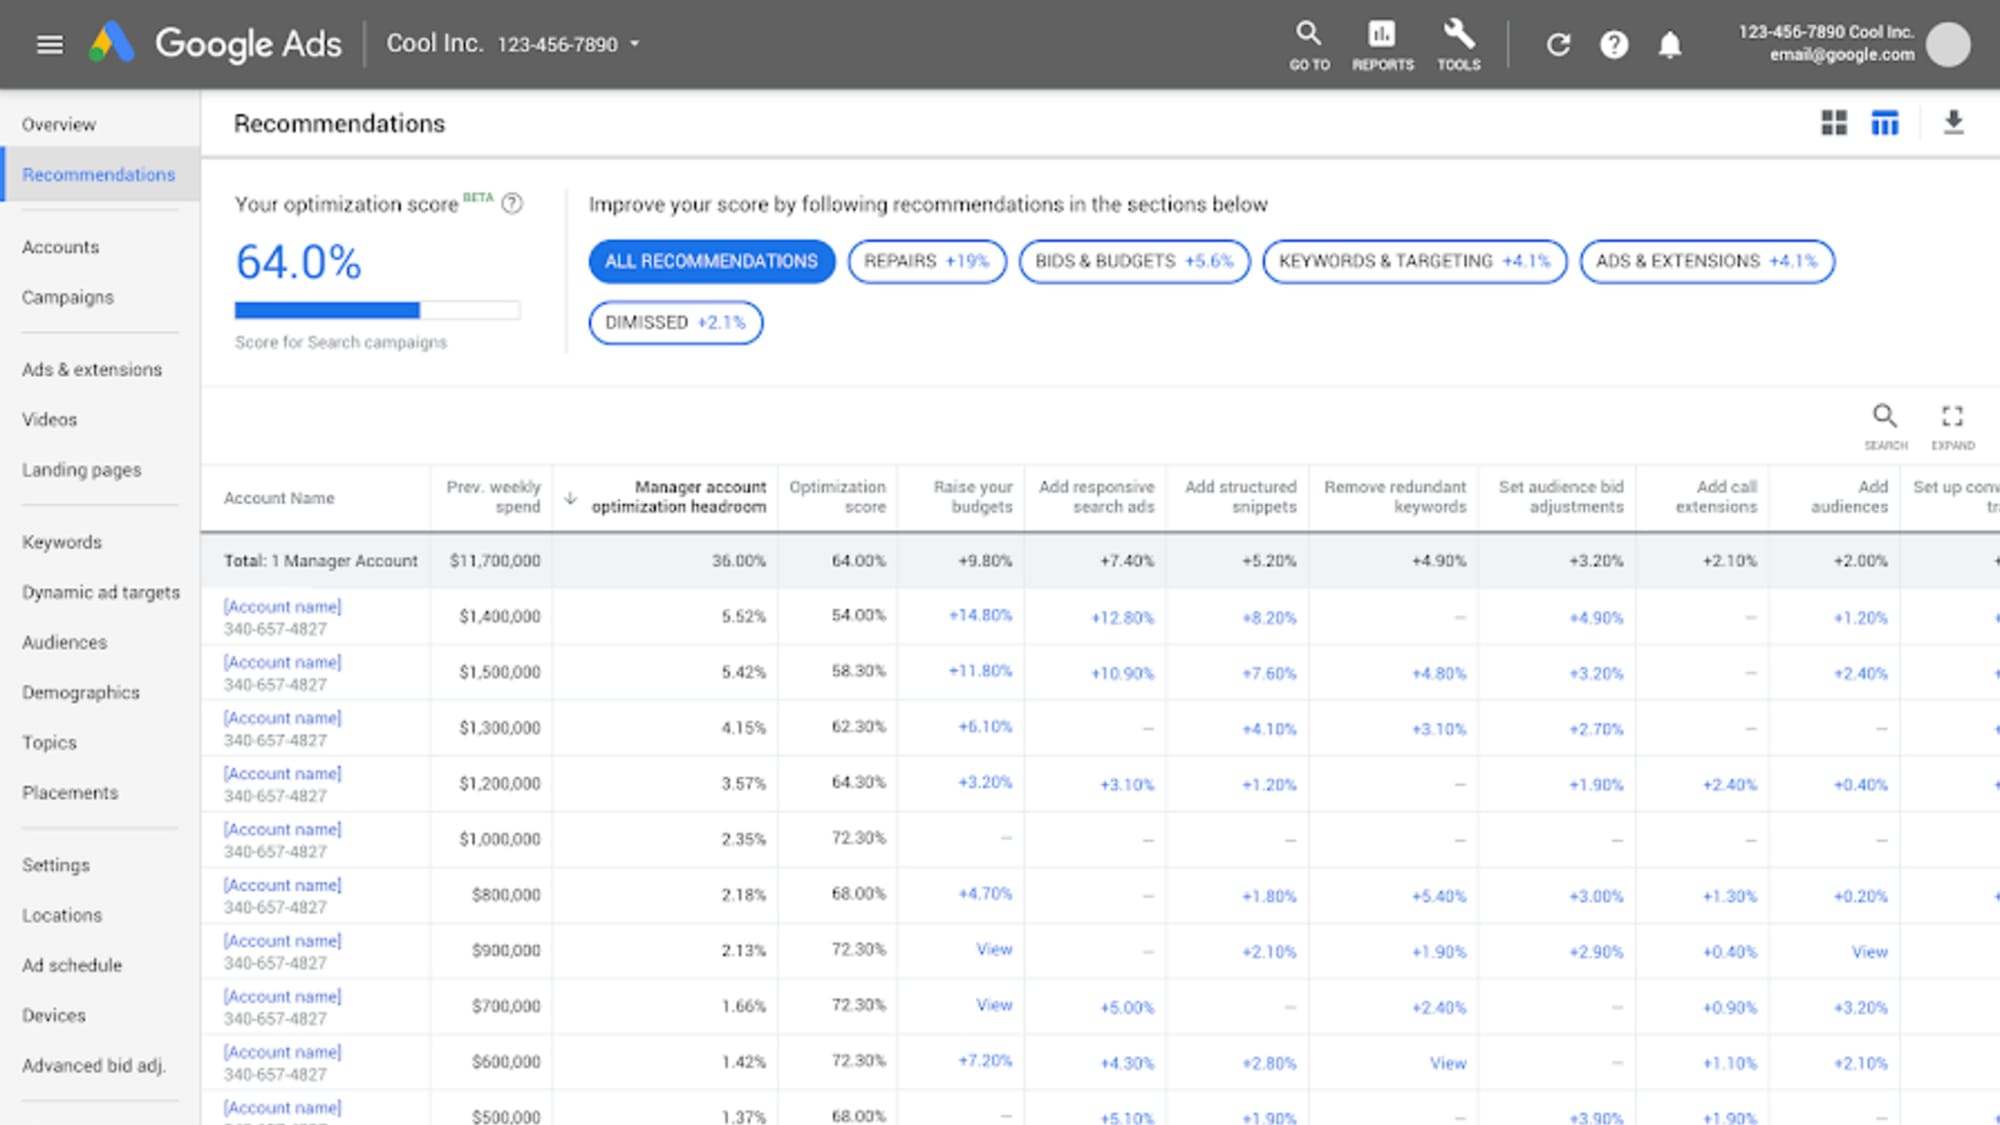Select the Keywords & Targeting filter
Image resolution: width=2000 pixels, height=1125 pixels.
tap(1414, 261)
